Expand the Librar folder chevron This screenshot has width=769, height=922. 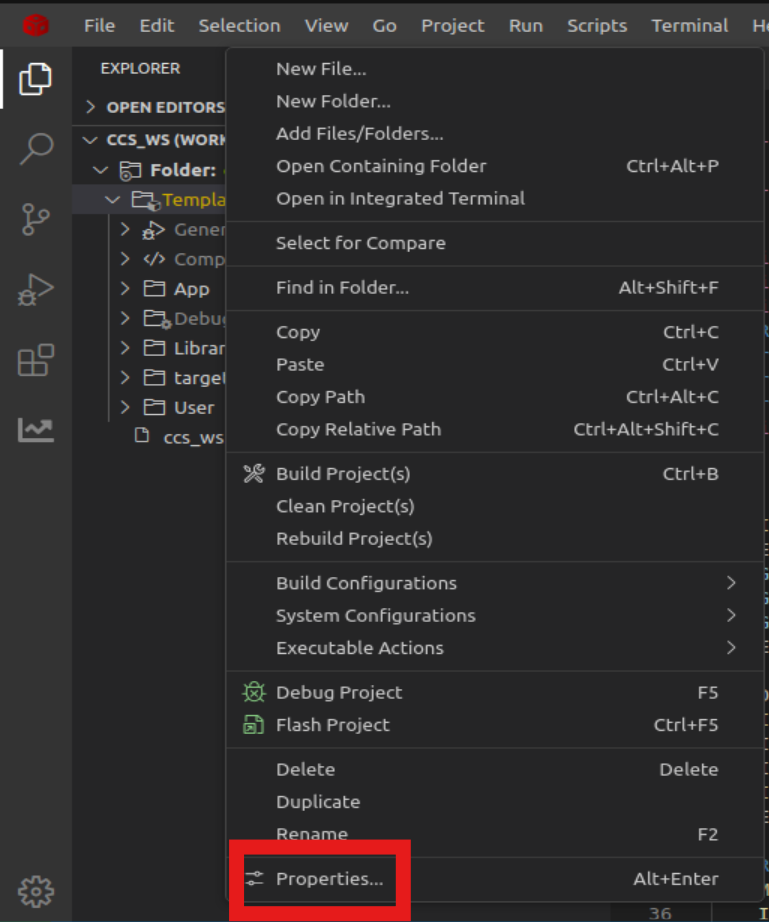125,348
